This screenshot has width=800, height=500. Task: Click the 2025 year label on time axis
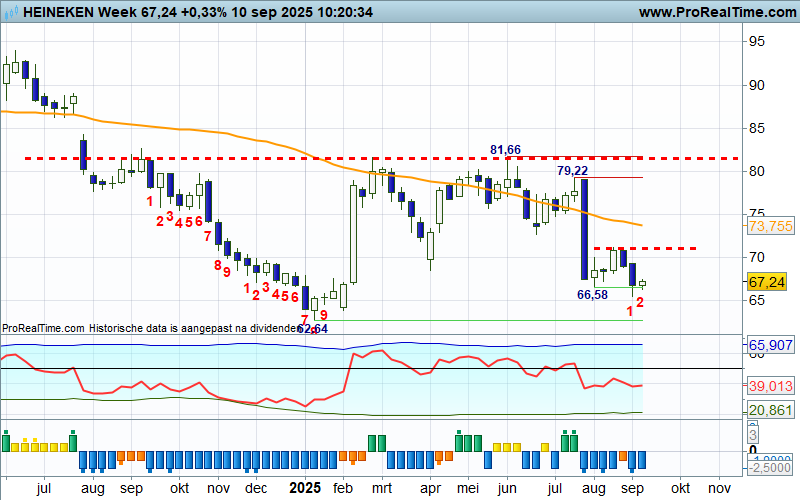click(x=306, y=488)
